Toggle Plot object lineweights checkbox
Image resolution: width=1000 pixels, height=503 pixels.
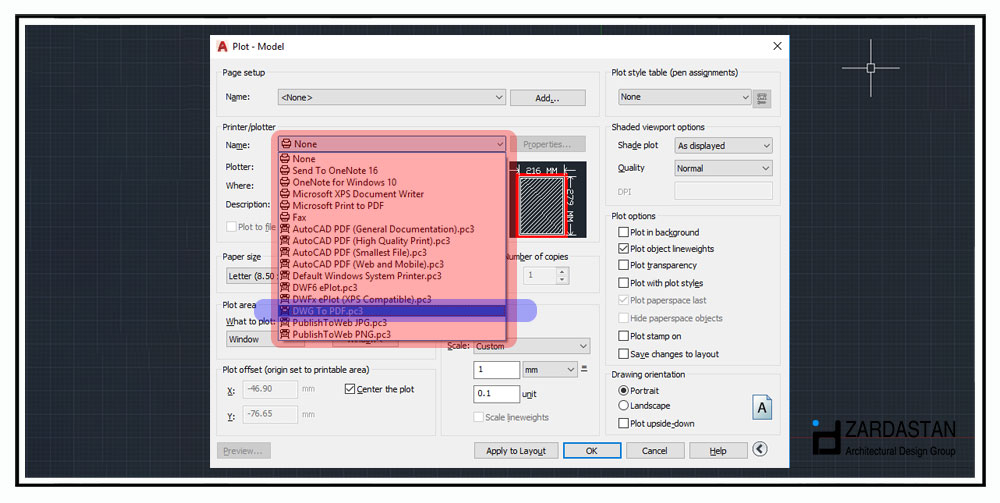(624, 249)
